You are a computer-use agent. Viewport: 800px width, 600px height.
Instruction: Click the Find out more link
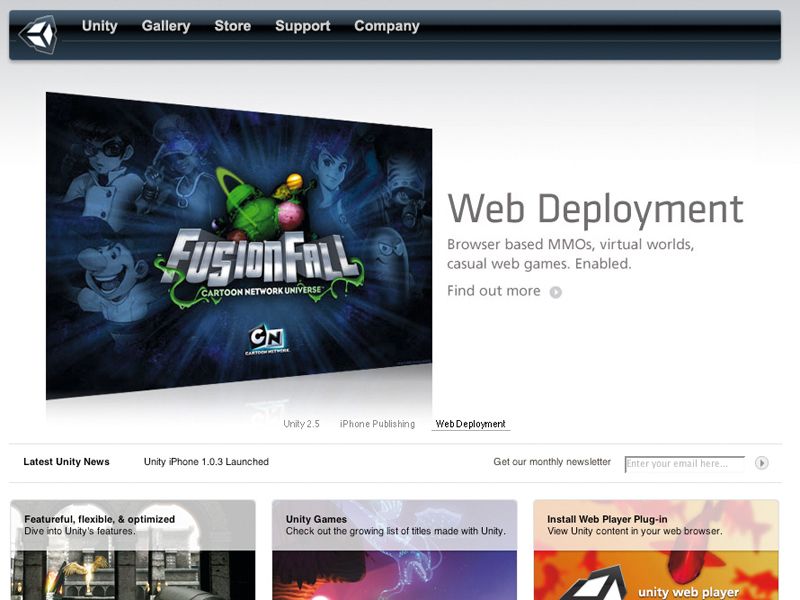pyautogui.click(x=493, y=290)
